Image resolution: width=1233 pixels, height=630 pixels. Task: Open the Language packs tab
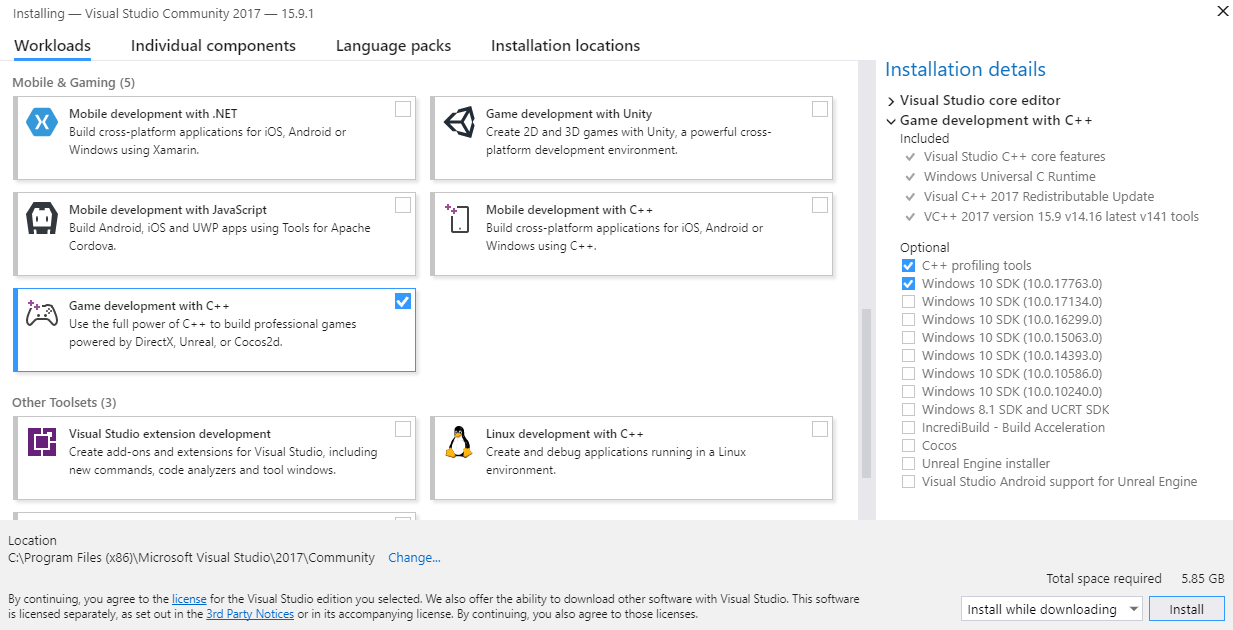pyautogui.click(x=393, y=46)
